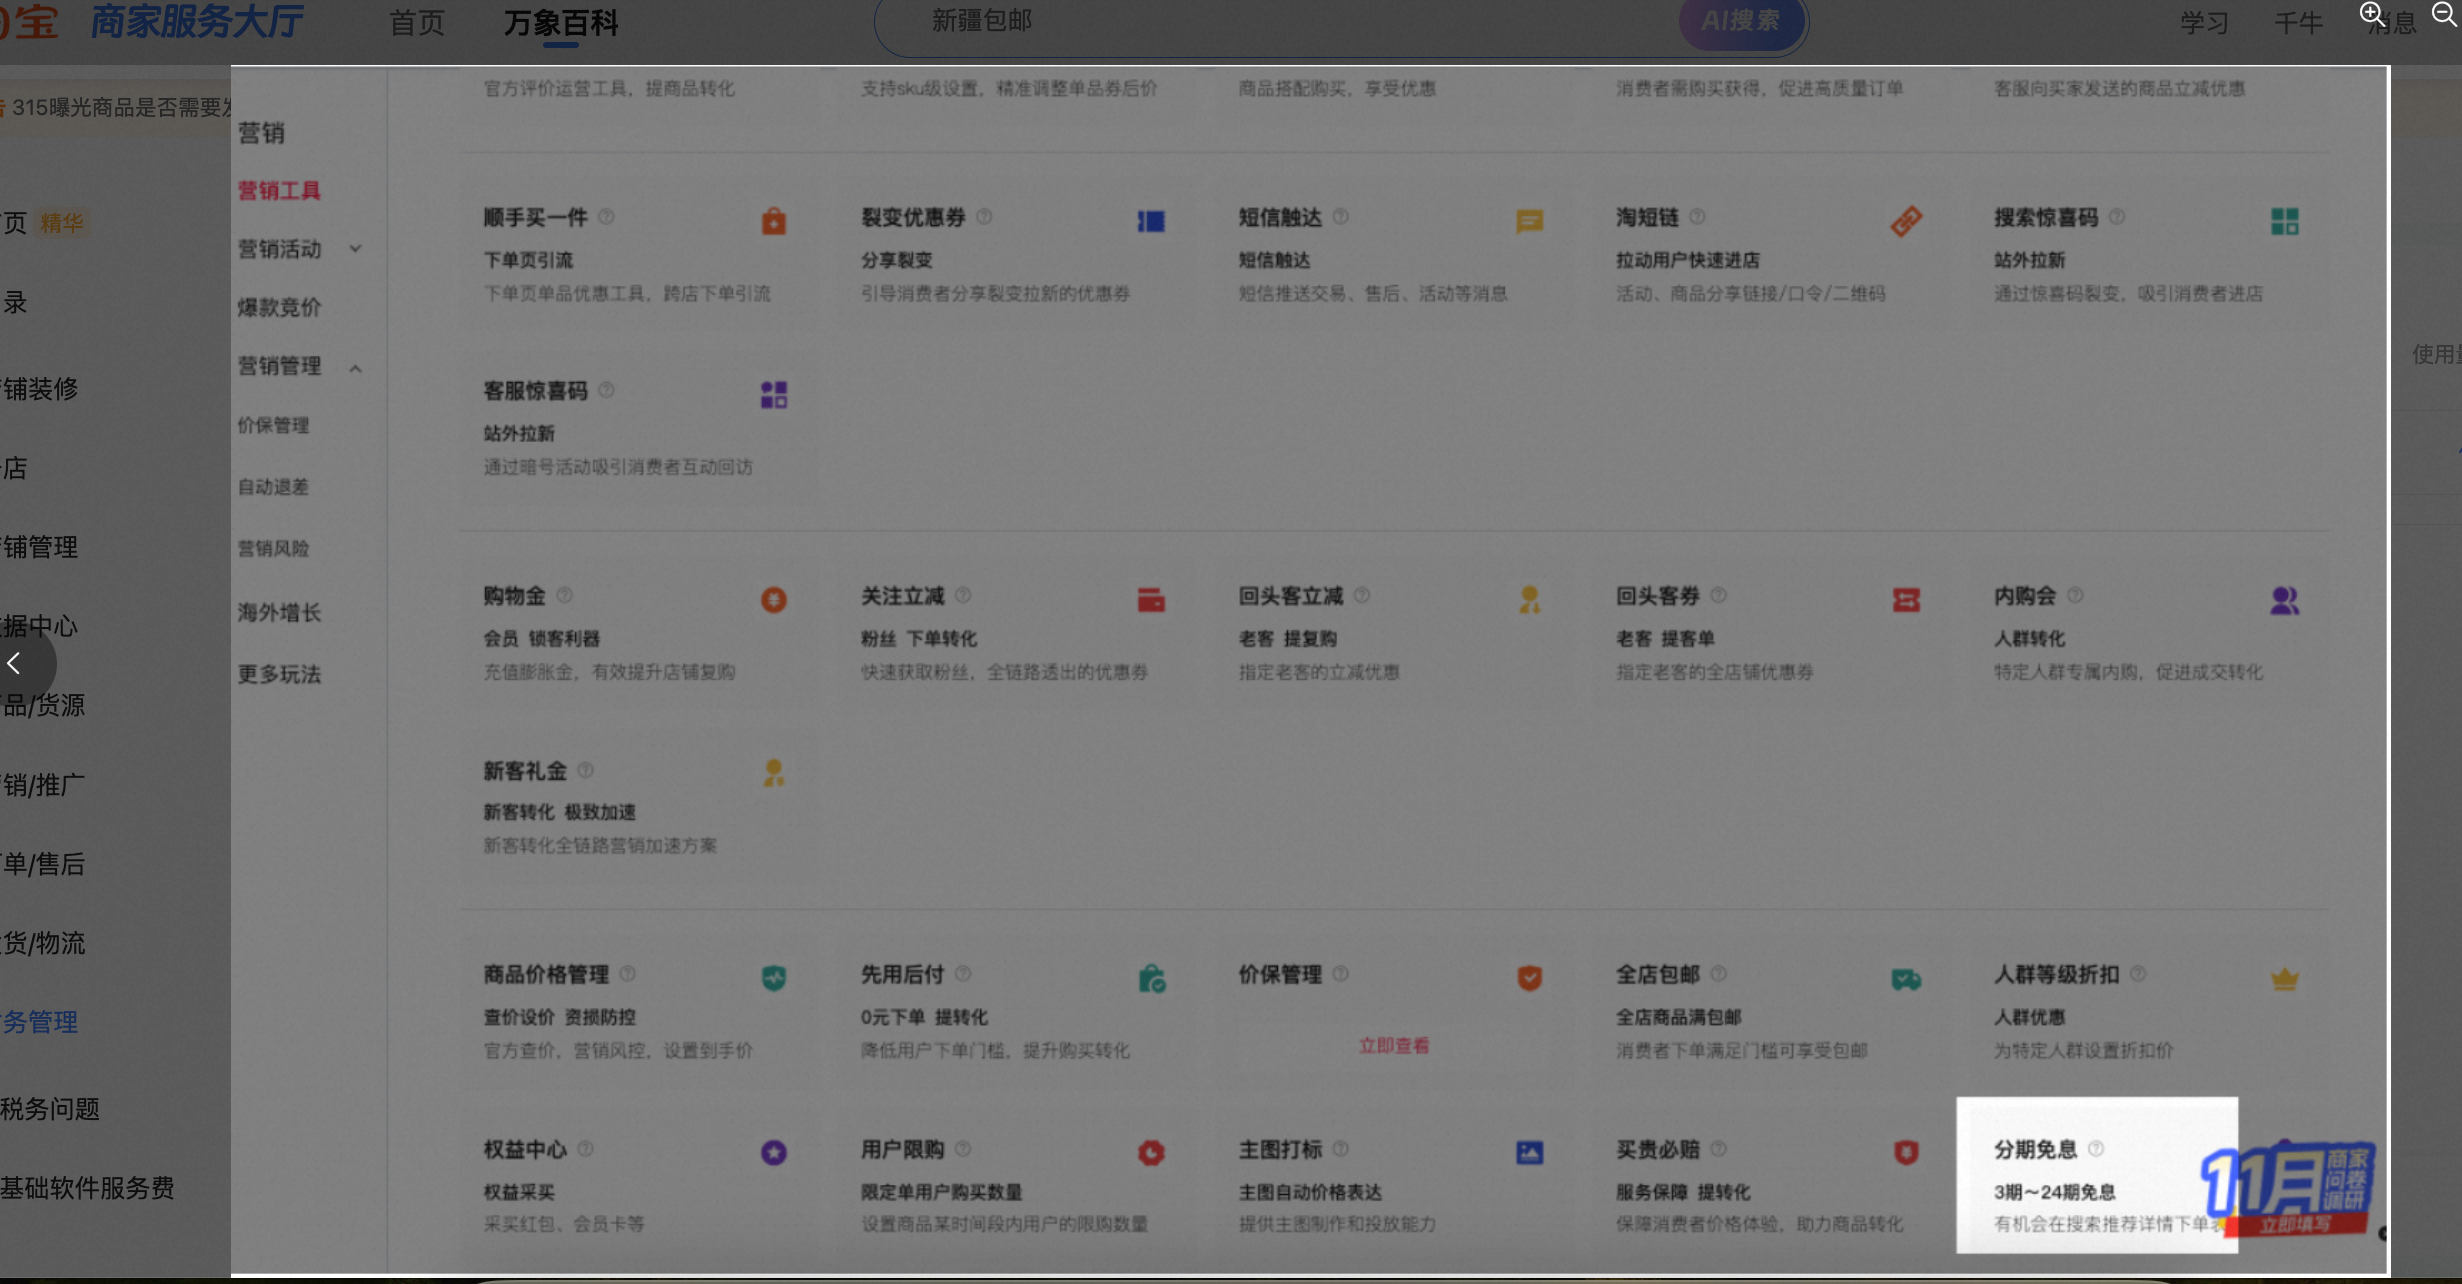Click the zoom-out magnifier icon

click(2444, 14)
